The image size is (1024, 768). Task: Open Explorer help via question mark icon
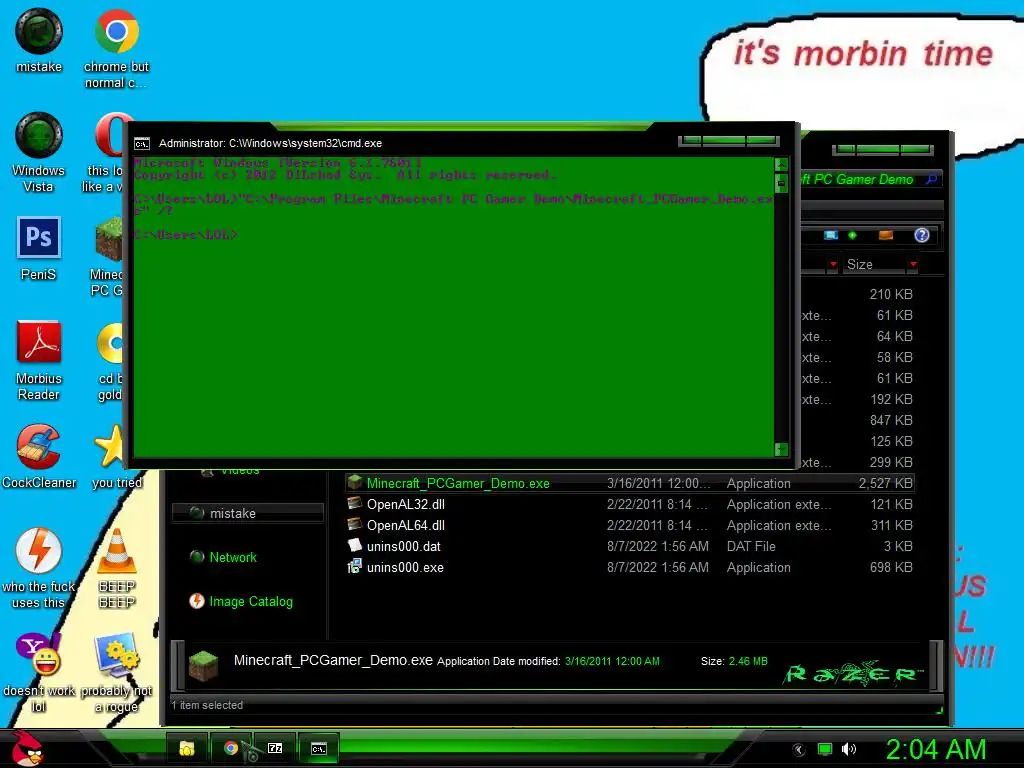pyautogui.click(x=921, y=235)
